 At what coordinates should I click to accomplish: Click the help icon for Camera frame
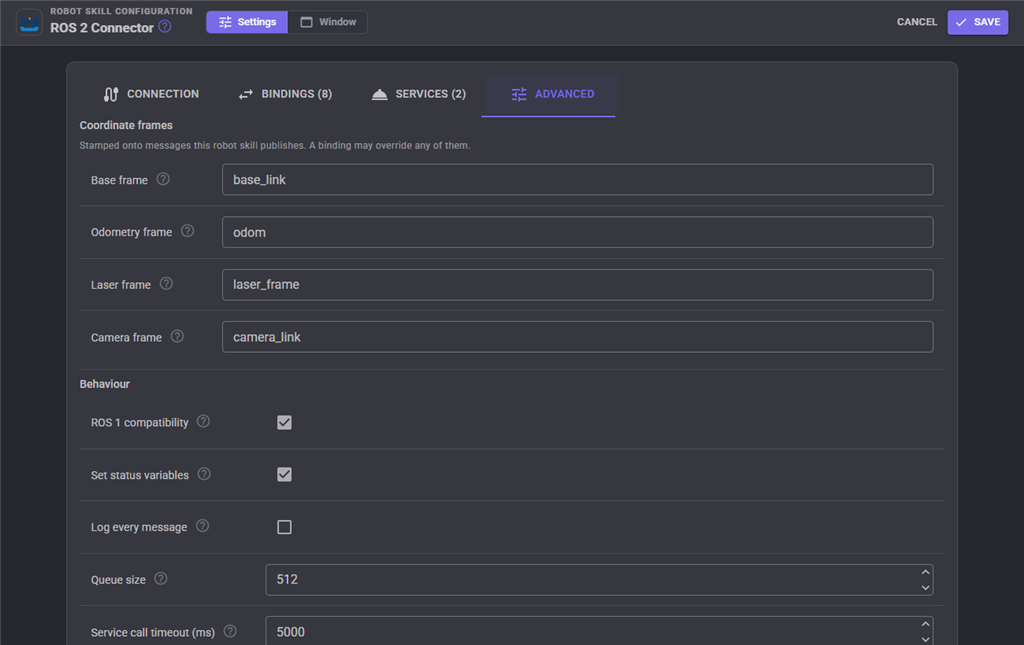(x=178, y=336)
